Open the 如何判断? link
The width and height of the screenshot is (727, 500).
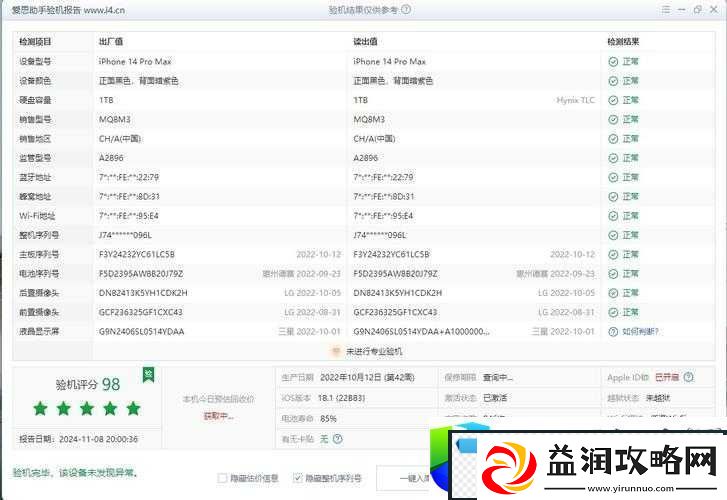[640, 332]
